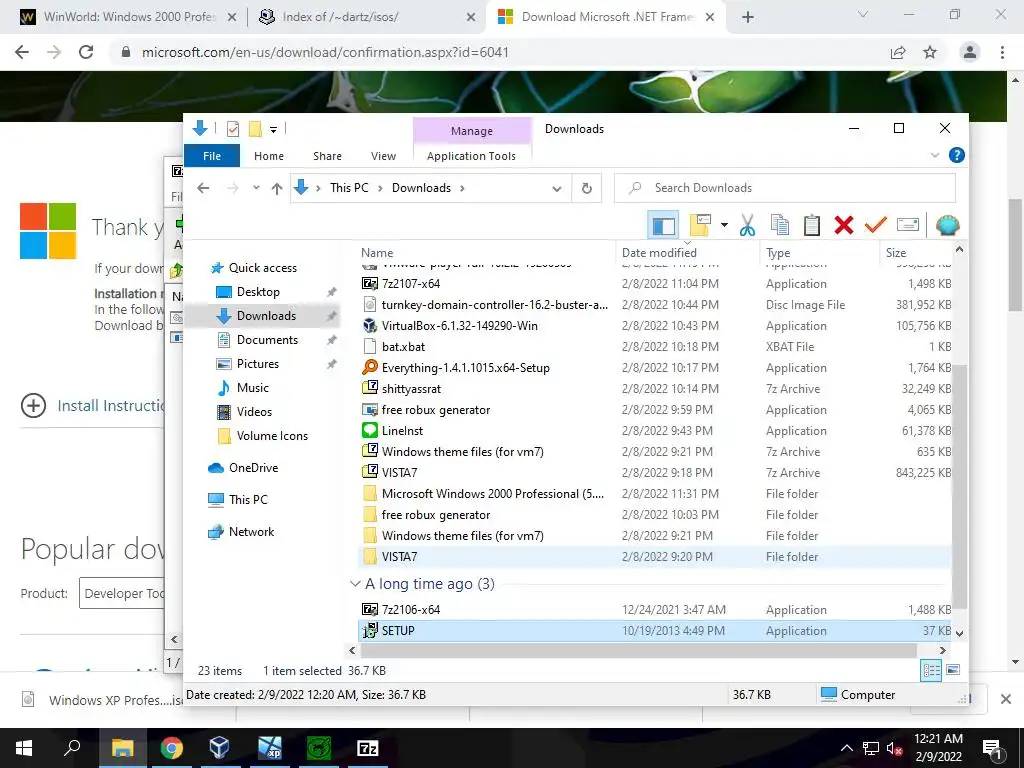Open the View ribbon tab
Screen dimensions: 1024x768
point(383,155)
